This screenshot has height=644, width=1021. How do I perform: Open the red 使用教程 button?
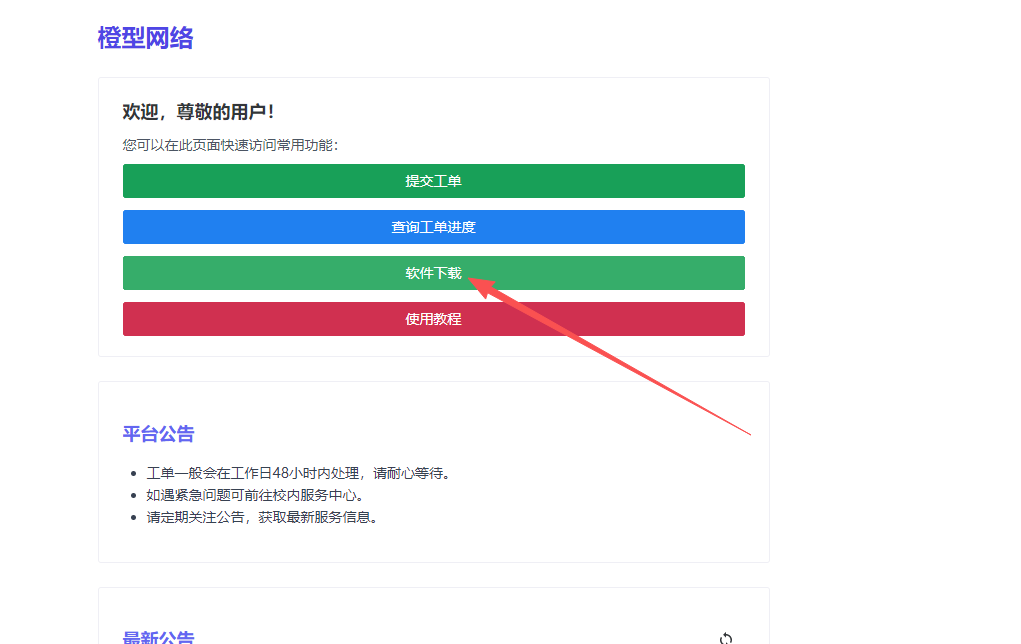pos(433,319)
